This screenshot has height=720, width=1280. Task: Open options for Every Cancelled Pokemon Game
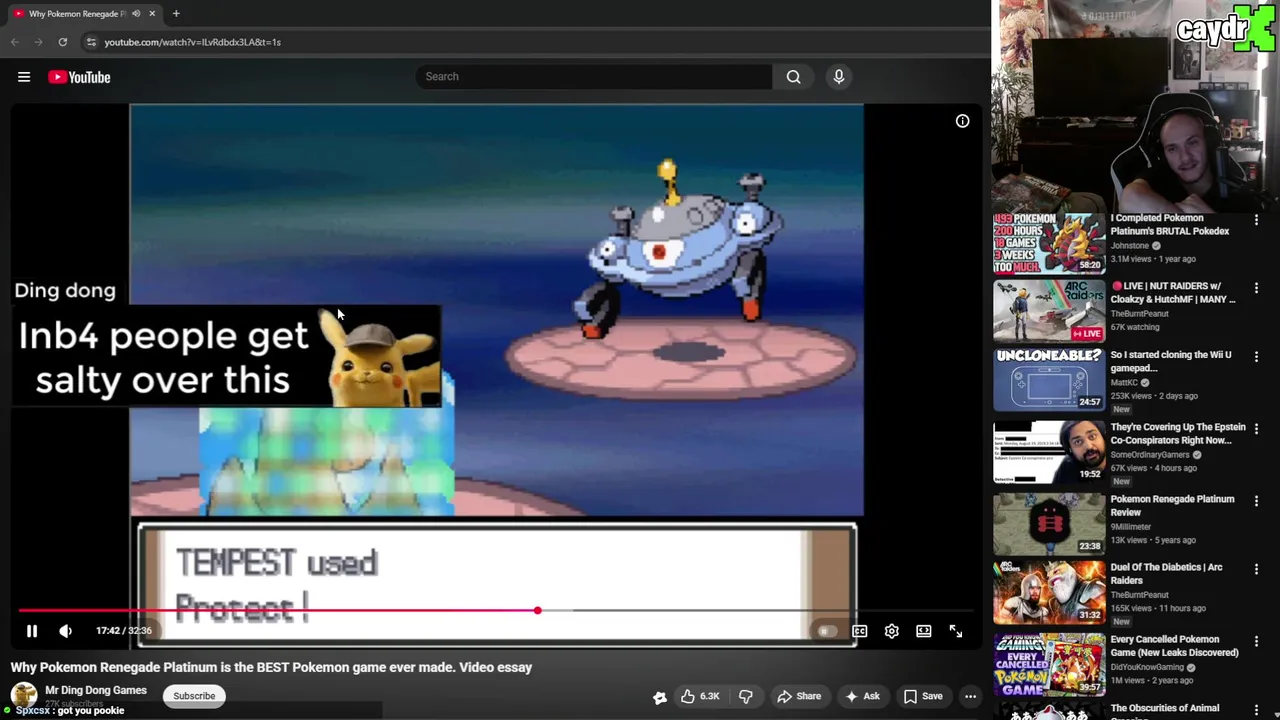[x=1257, y=640]
